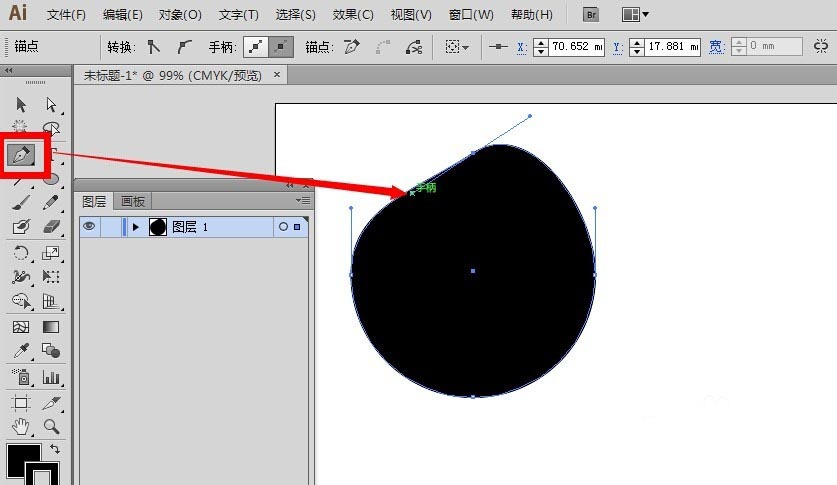Open Adobe Bridge via Br icon
Screen dimensions: 837x485
tap(591, 14)
